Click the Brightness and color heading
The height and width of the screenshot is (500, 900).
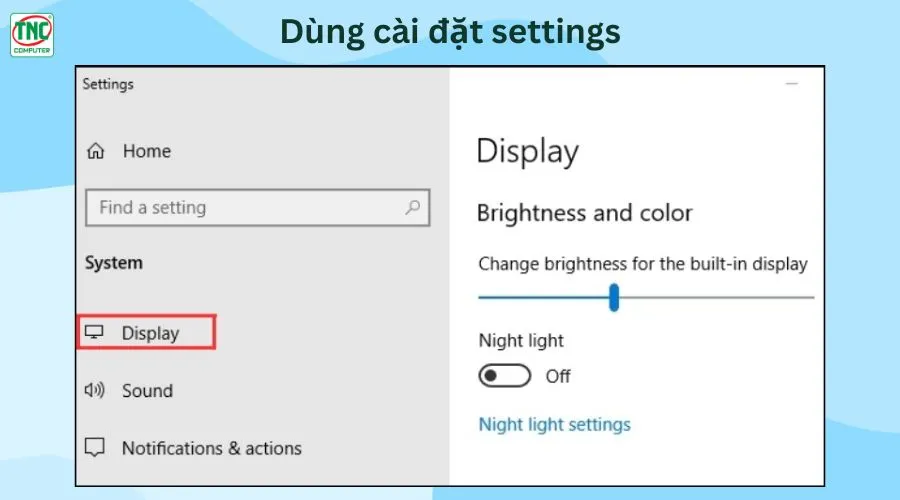click(x=584, y=213)
